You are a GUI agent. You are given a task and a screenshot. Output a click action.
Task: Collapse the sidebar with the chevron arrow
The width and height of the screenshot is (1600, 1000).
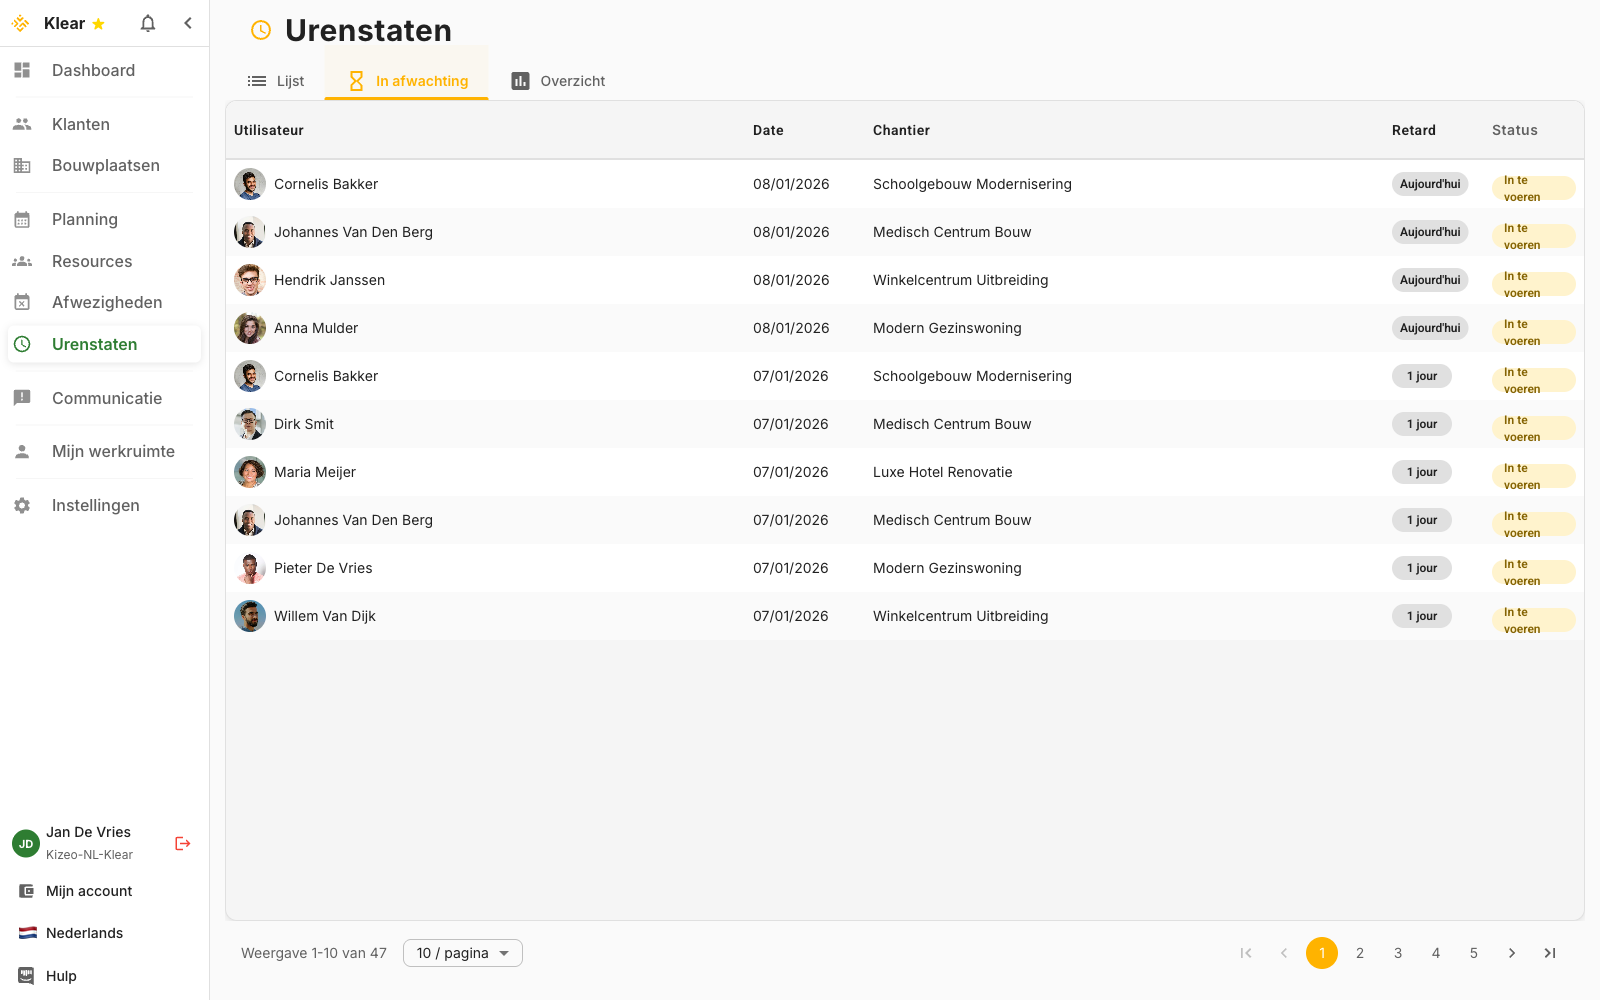[x=188, y=23]
